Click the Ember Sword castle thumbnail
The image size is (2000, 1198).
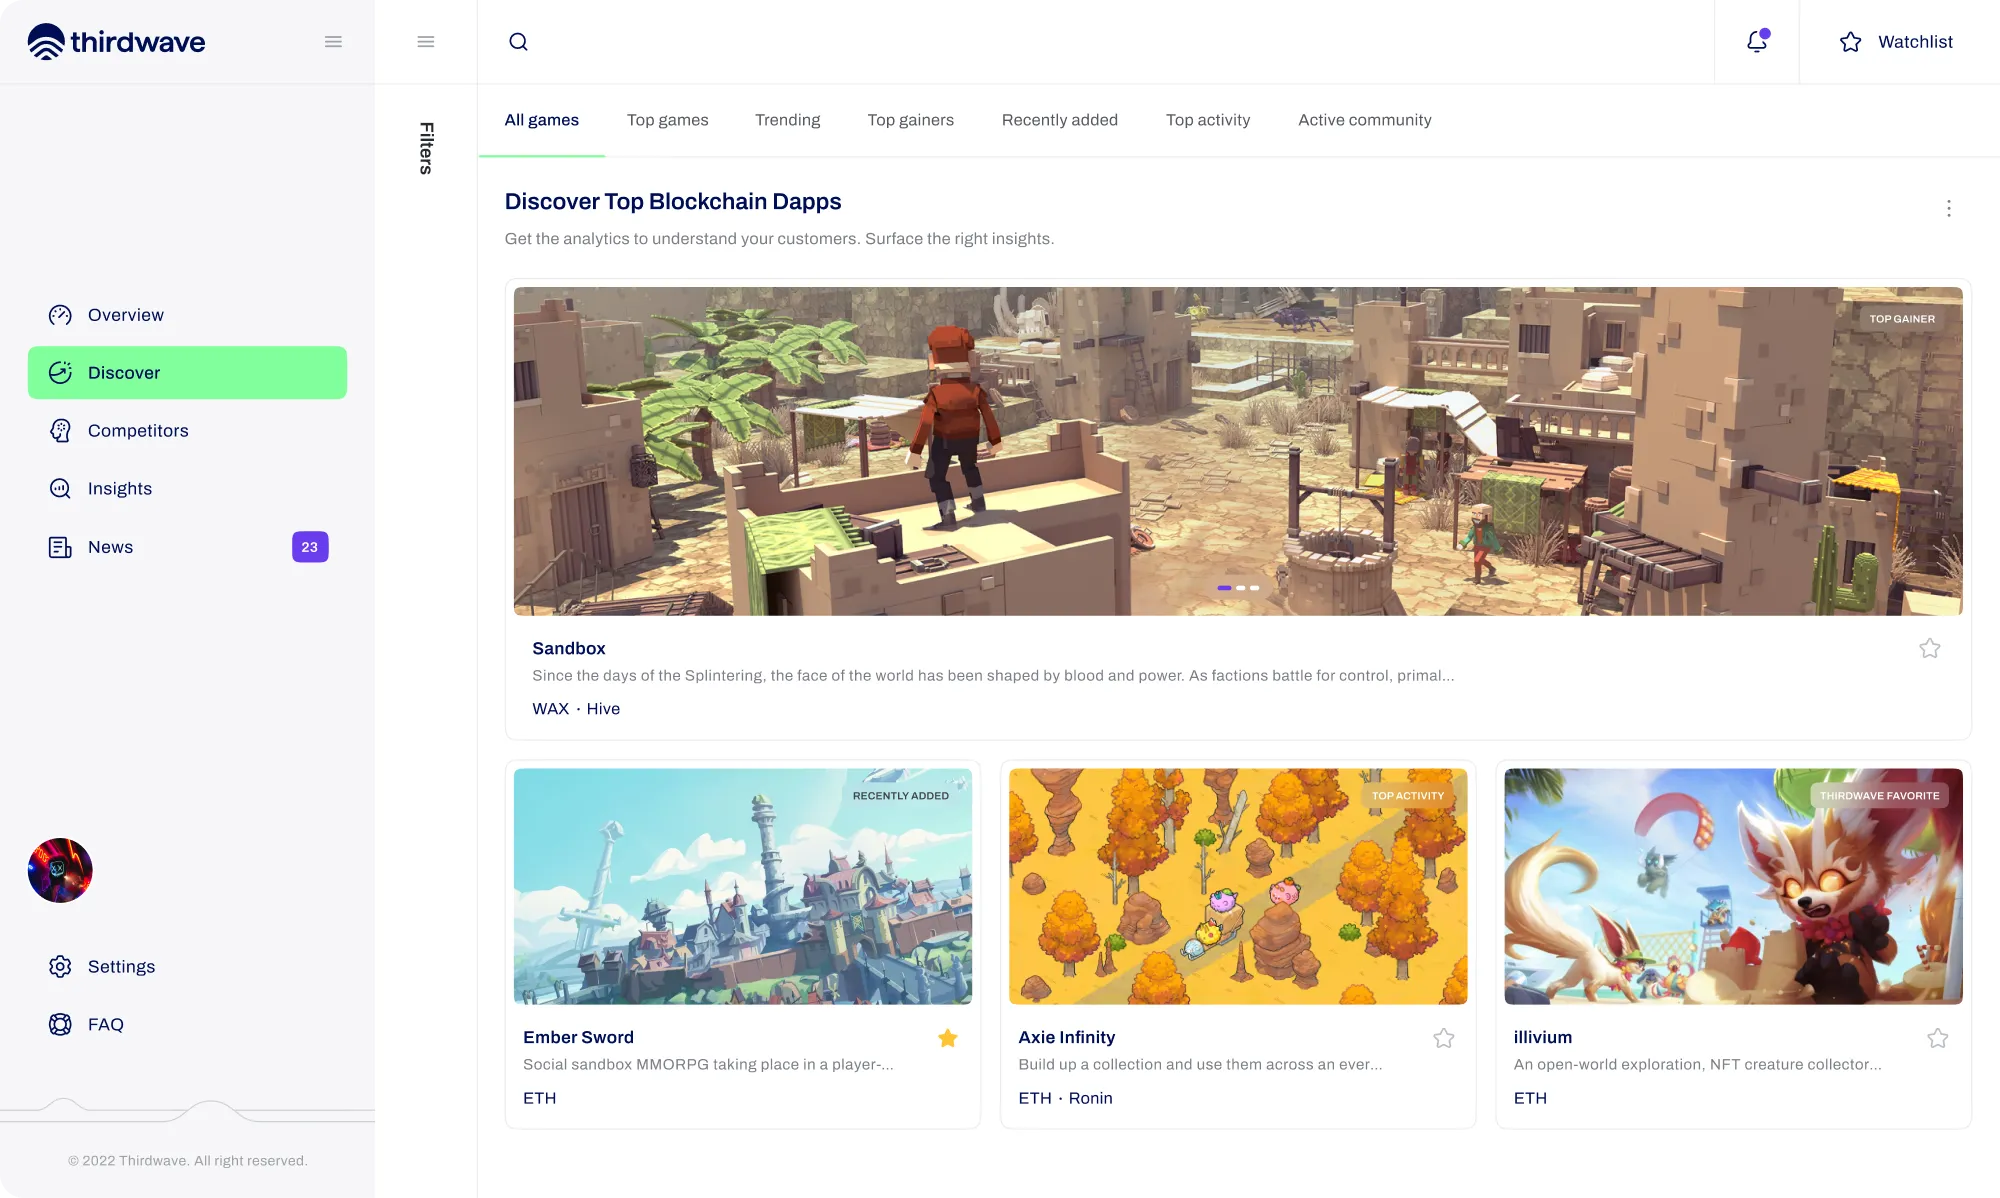coord(743,886)
